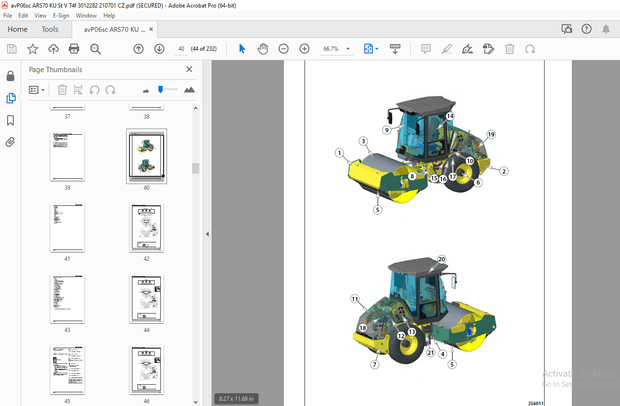
Task: Delete pages icon in thumbnails panel
Action: (62, 90)
